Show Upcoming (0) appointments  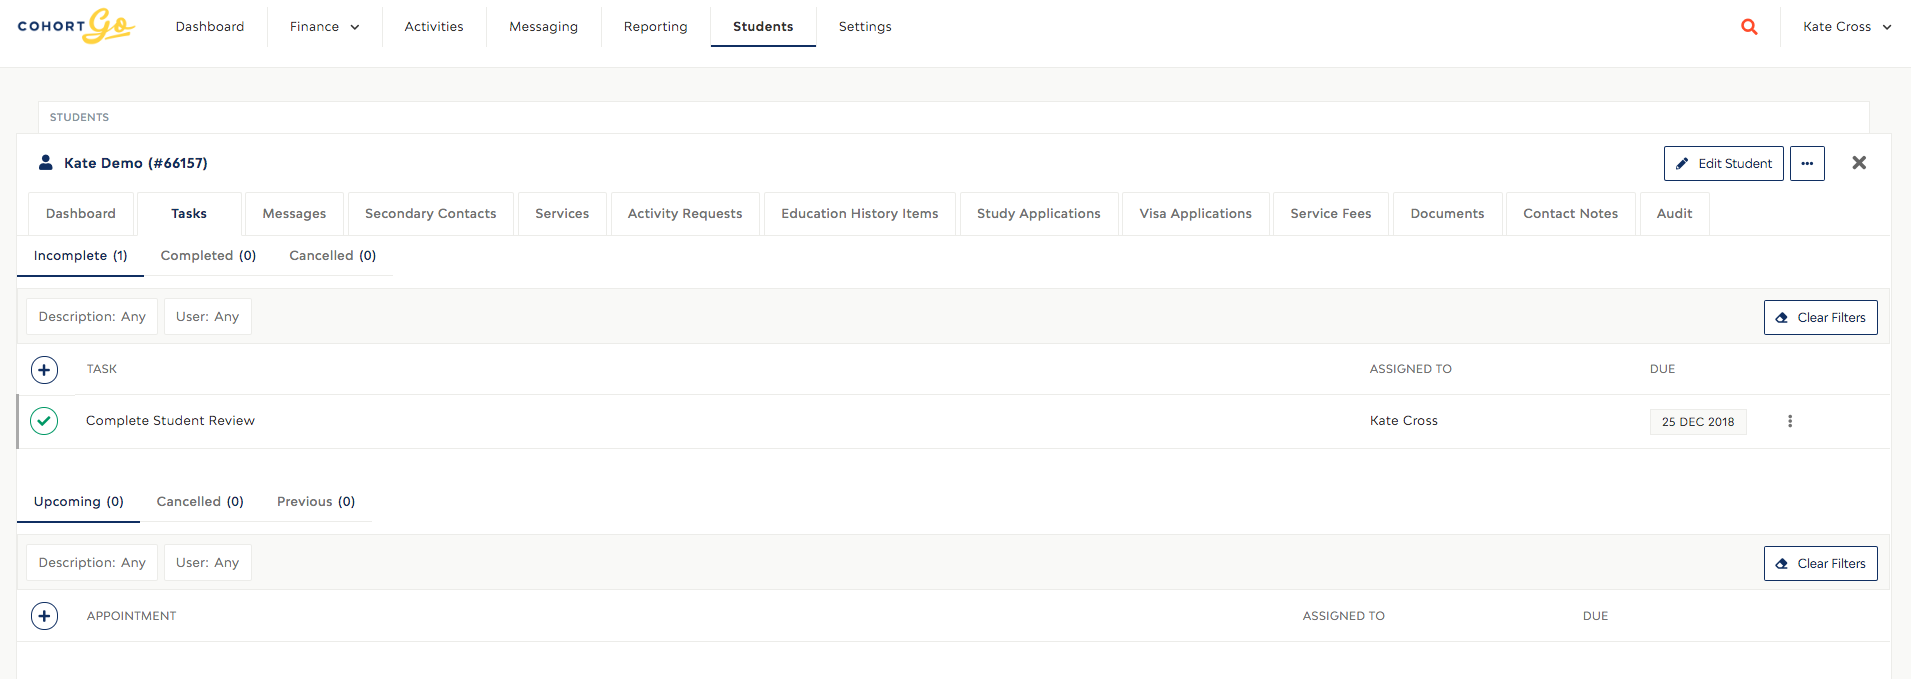pos(79,502)
